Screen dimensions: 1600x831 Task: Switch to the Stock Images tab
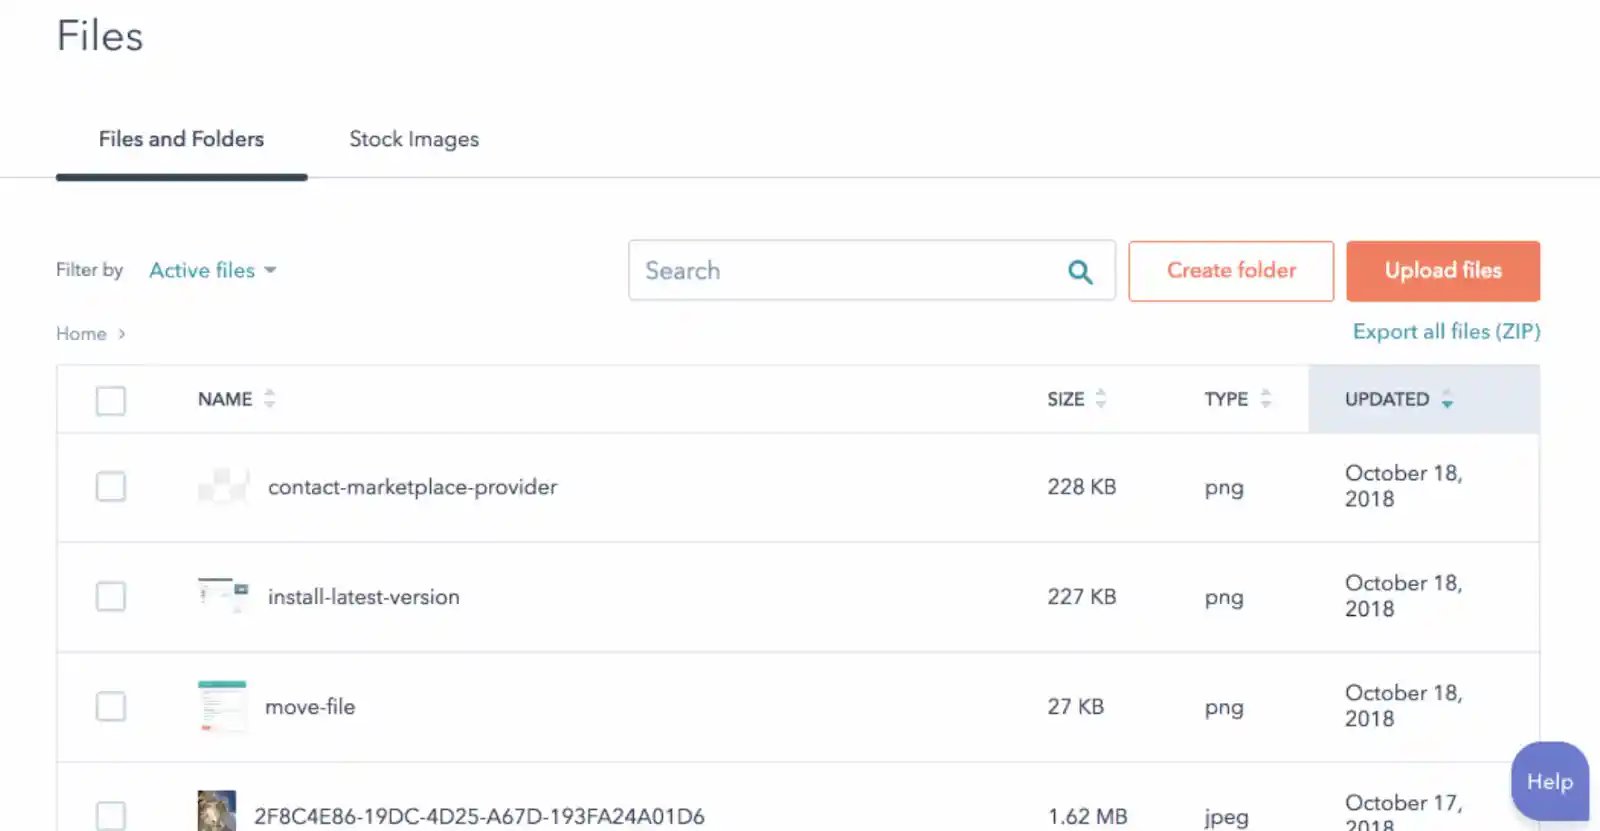pos(414,139)
